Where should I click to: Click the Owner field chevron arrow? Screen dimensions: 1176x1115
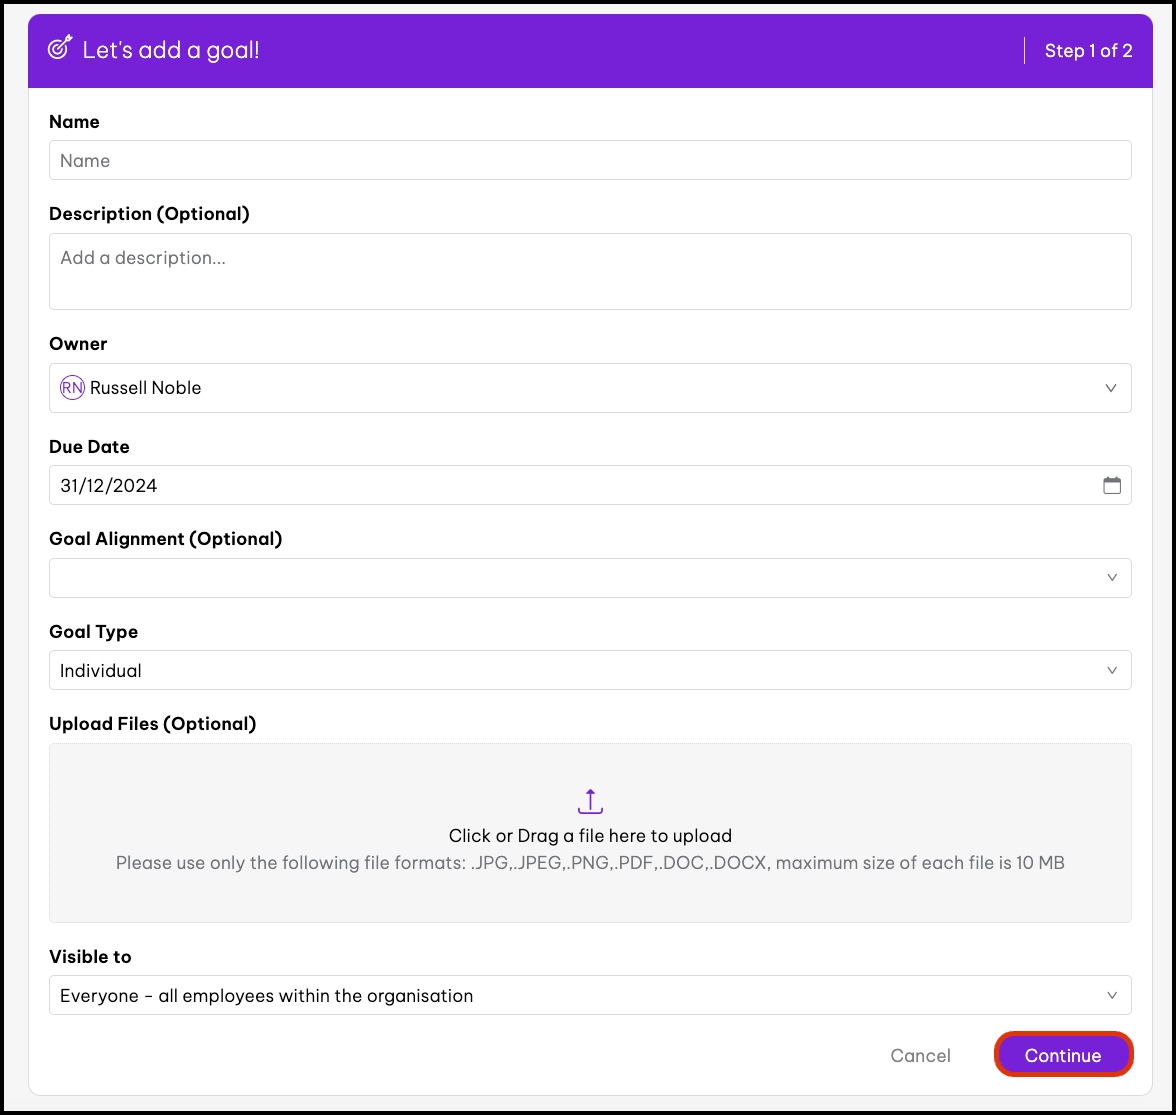pyautogui.click(x=1111, y=388)
